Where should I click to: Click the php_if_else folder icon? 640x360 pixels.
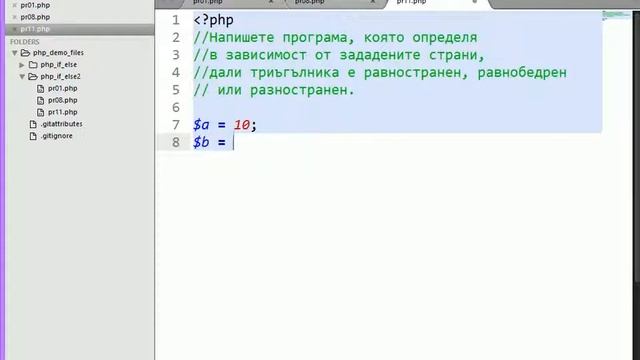point(33,64)
